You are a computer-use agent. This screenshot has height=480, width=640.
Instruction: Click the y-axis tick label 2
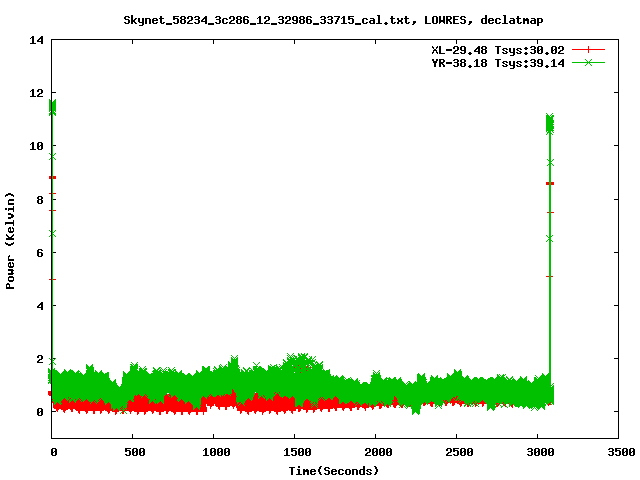click(x=40, y=359)
